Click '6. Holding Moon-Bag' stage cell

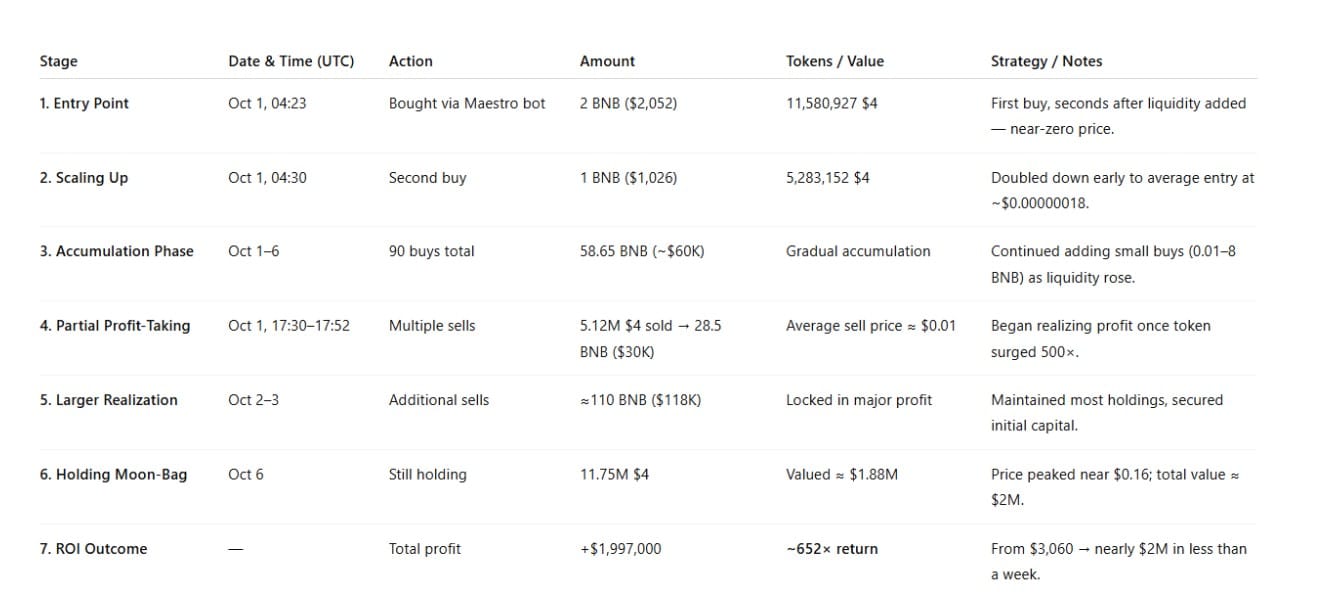point(113,474)
